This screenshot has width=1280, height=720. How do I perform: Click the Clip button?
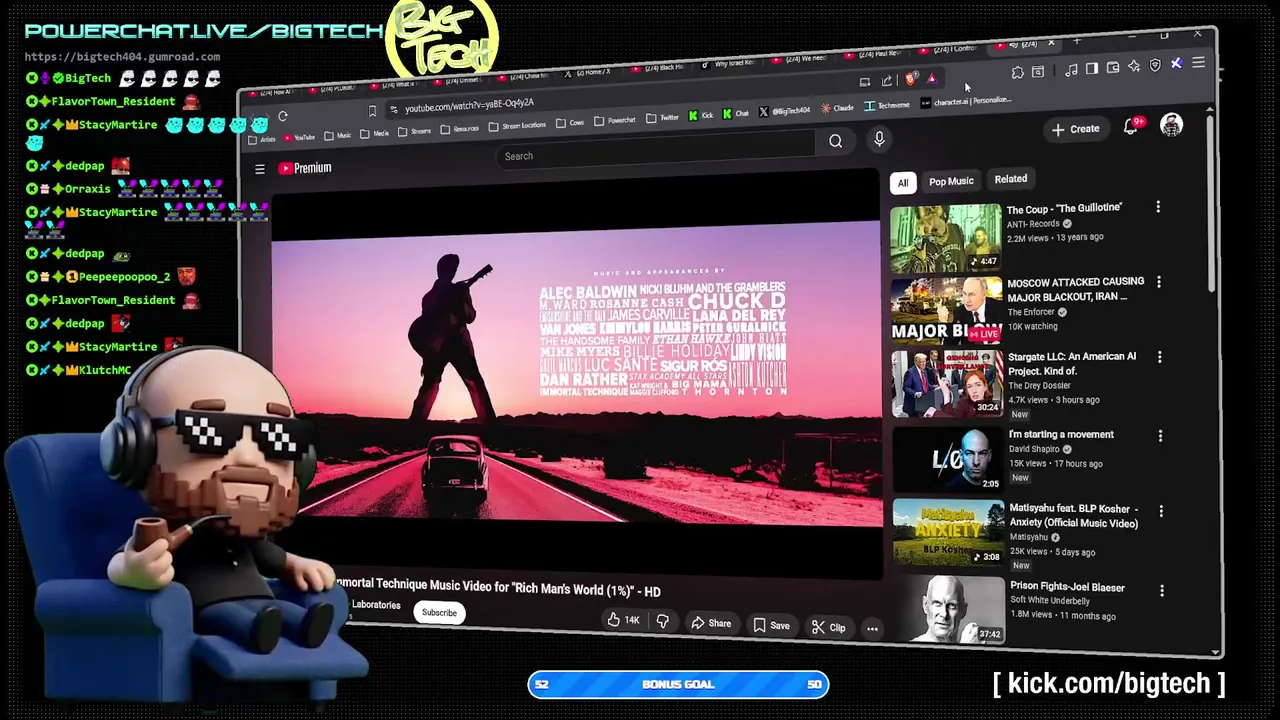(x=829, y=628)
